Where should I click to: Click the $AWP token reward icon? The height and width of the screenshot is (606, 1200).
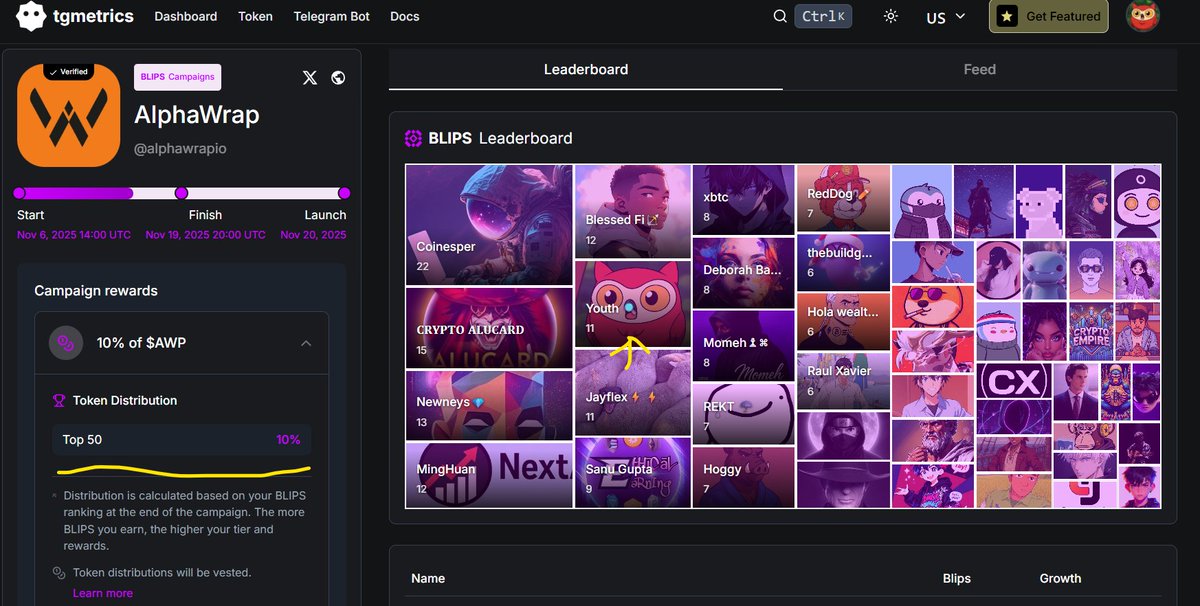coord(67,343)
